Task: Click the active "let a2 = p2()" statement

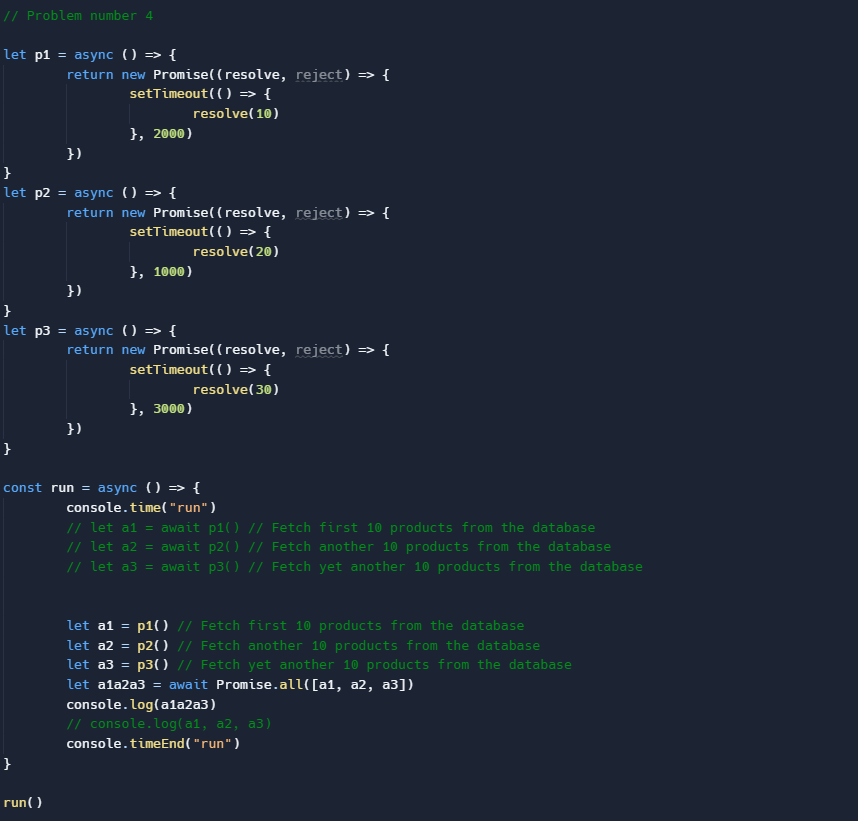Action: (x=118, y=646)
